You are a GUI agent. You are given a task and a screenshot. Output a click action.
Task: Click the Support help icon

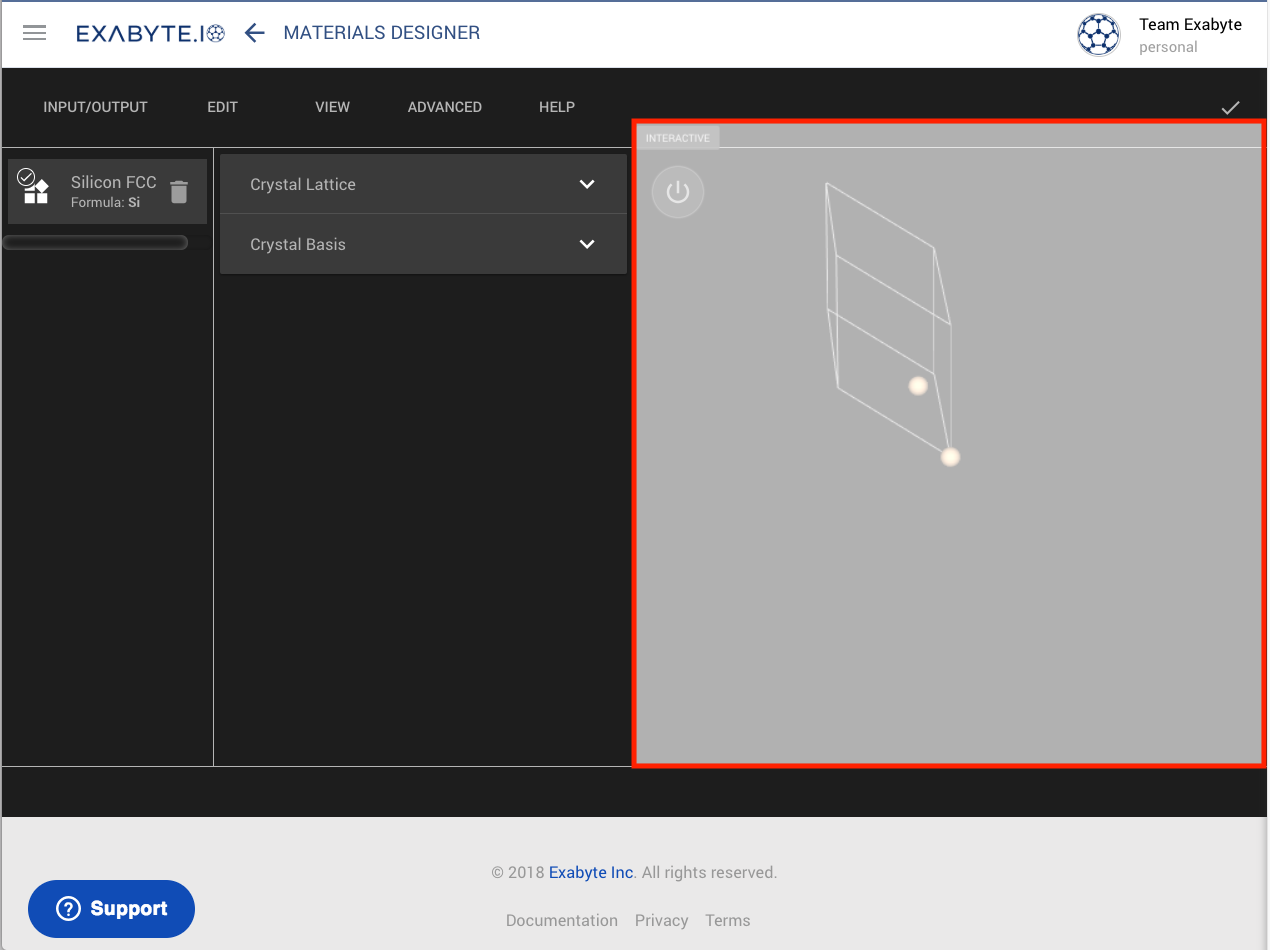(68, 908)
